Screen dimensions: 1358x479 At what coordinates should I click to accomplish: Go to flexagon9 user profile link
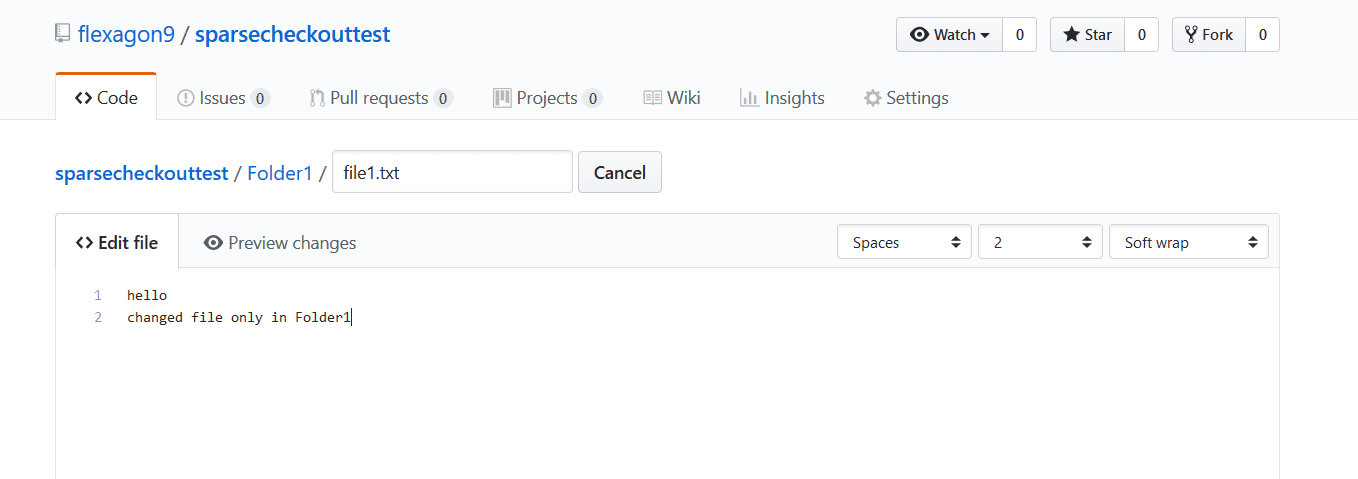click(x=126, y=35)
